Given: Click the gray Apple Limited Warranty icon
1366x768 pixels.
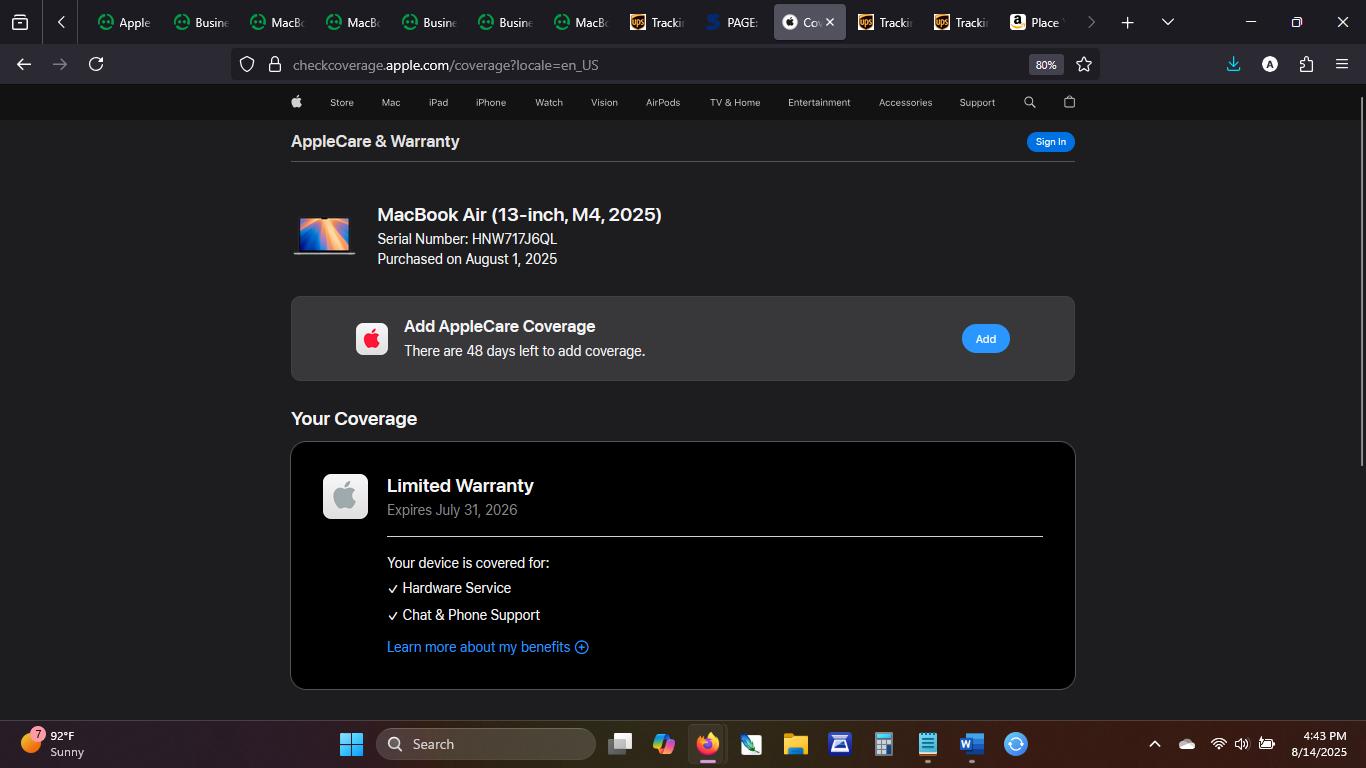Looking at the screenshot, I should (x=345, y=496).
